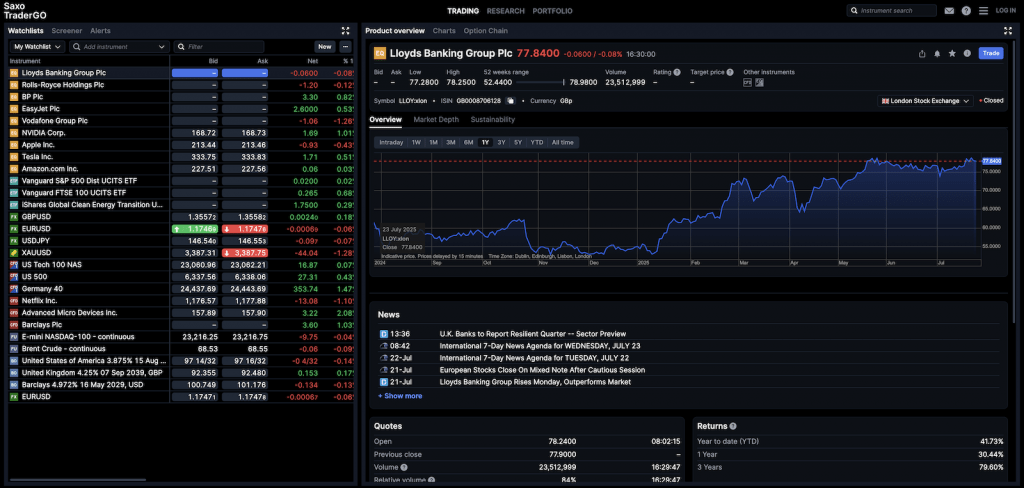Viewport: 1024px width, 488px height.
Task: Select the All time chart range
Action: point(563,142)
